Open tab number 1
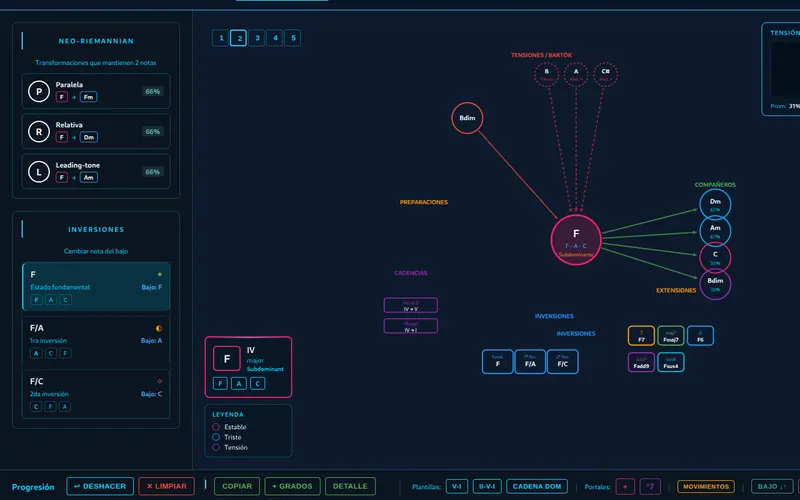The image size is (800, 500). click(x=220, y=38)
